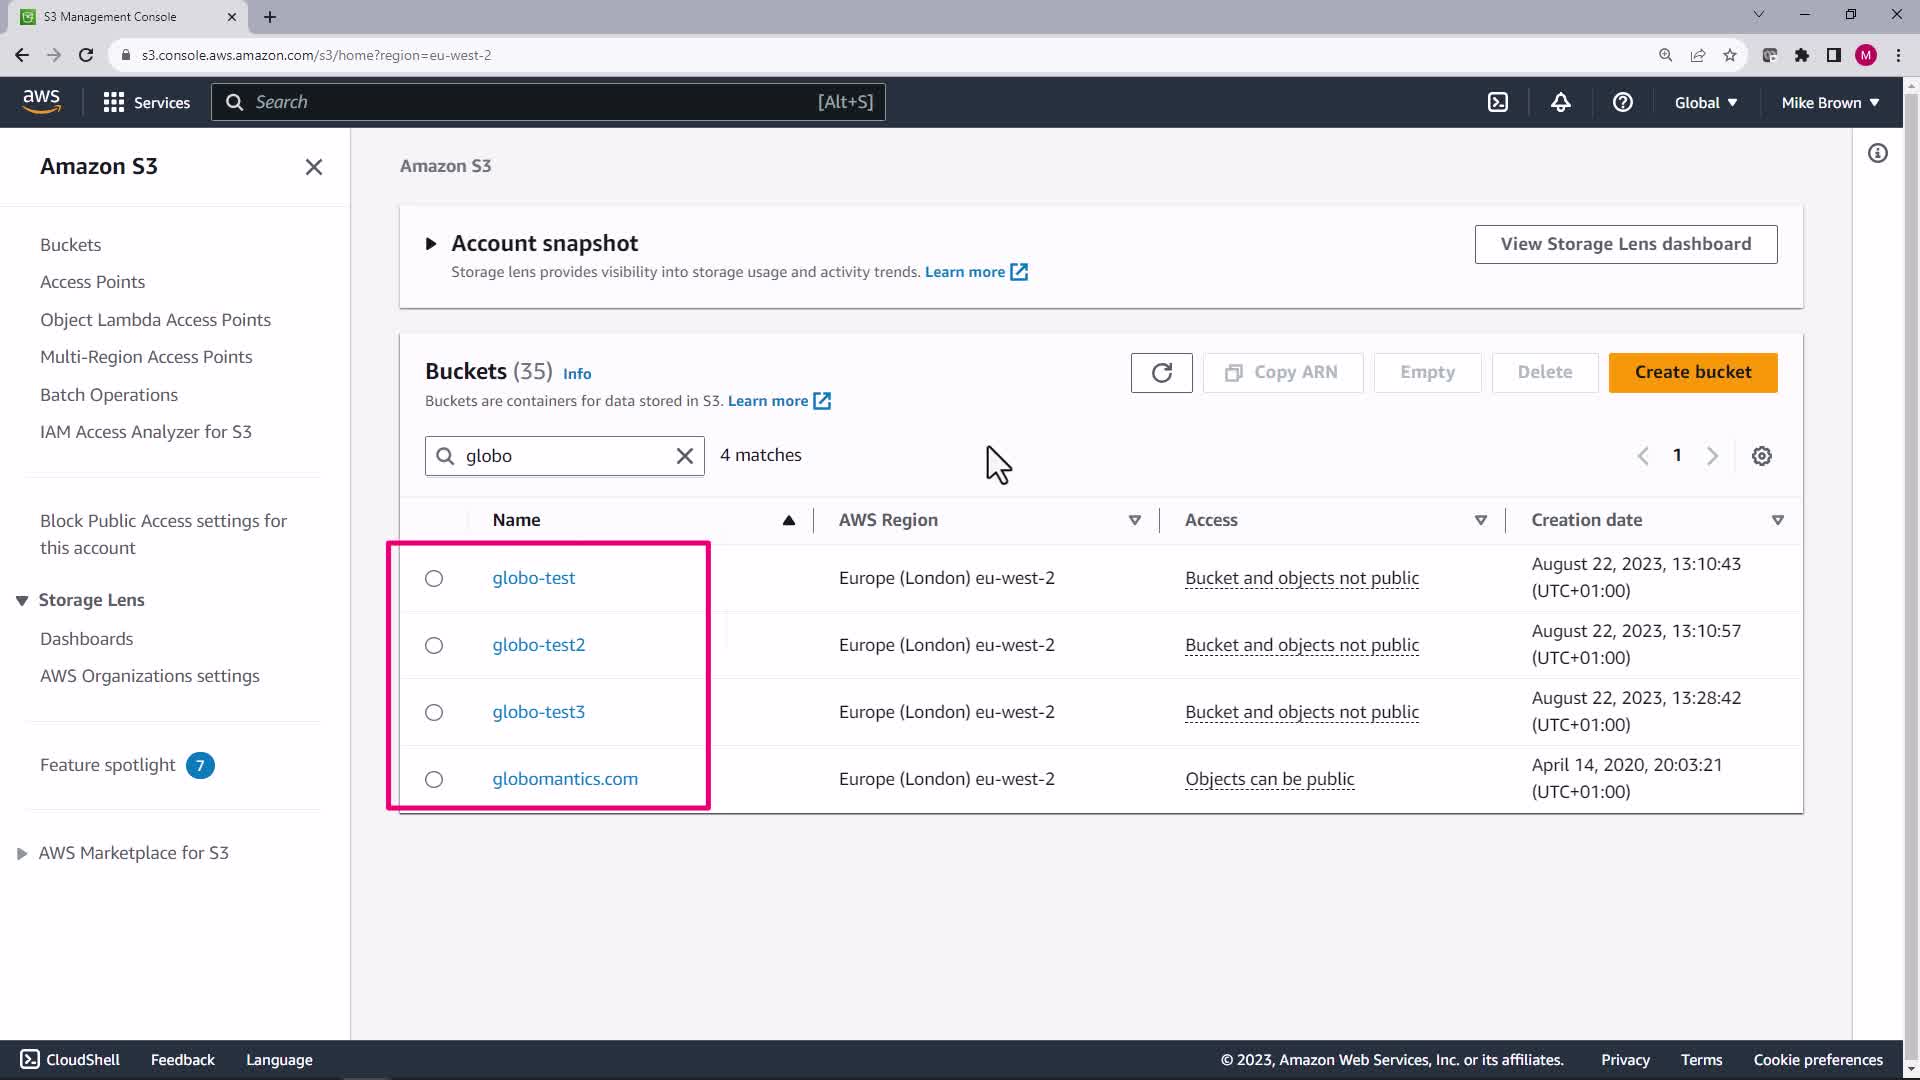
Task: Select the globo-test3 bucket radio button
Action: click(x=433, y=712)
